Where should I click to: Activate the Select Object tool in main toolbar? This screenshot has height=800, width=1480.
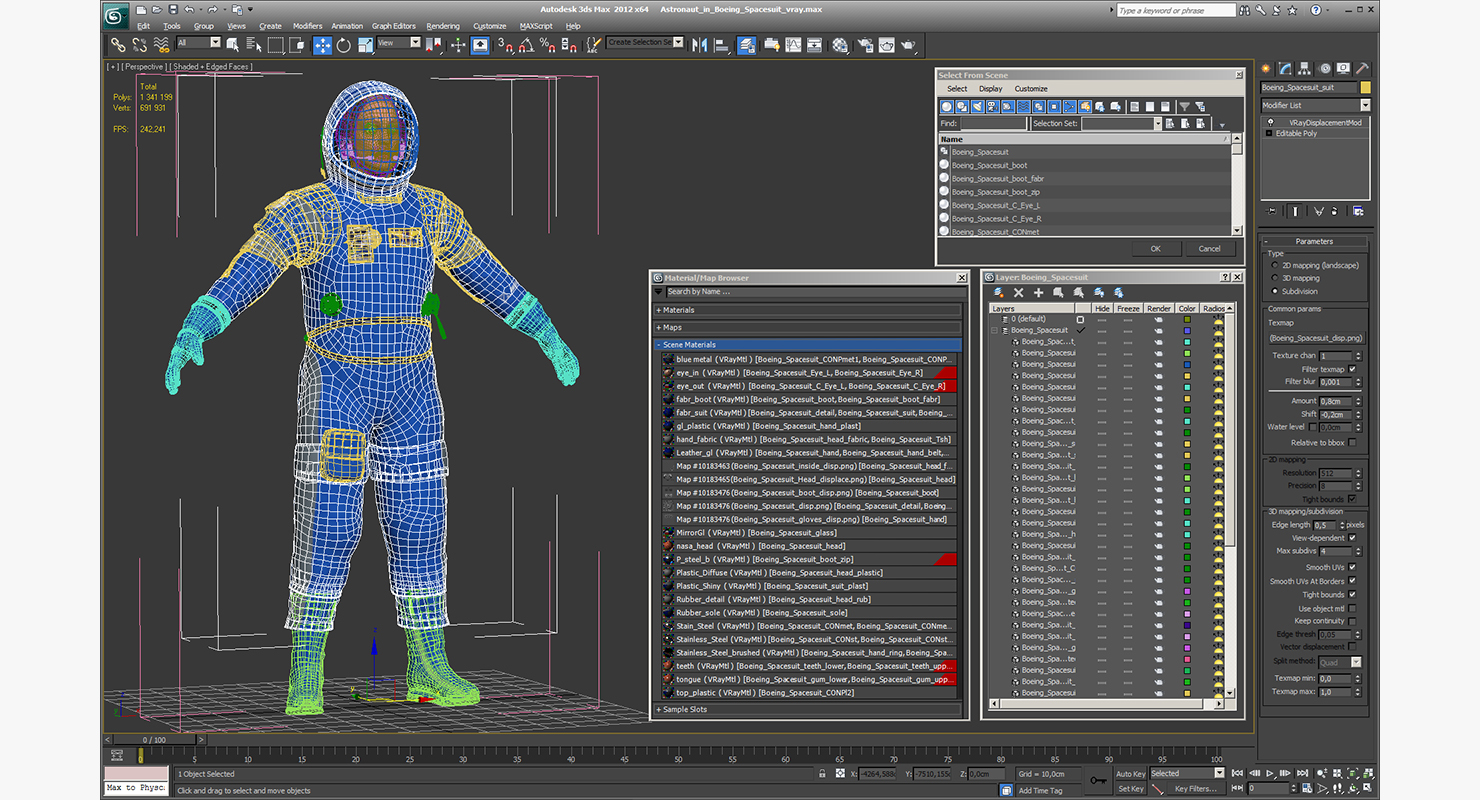pyautogui.click(x=233, y=45)
